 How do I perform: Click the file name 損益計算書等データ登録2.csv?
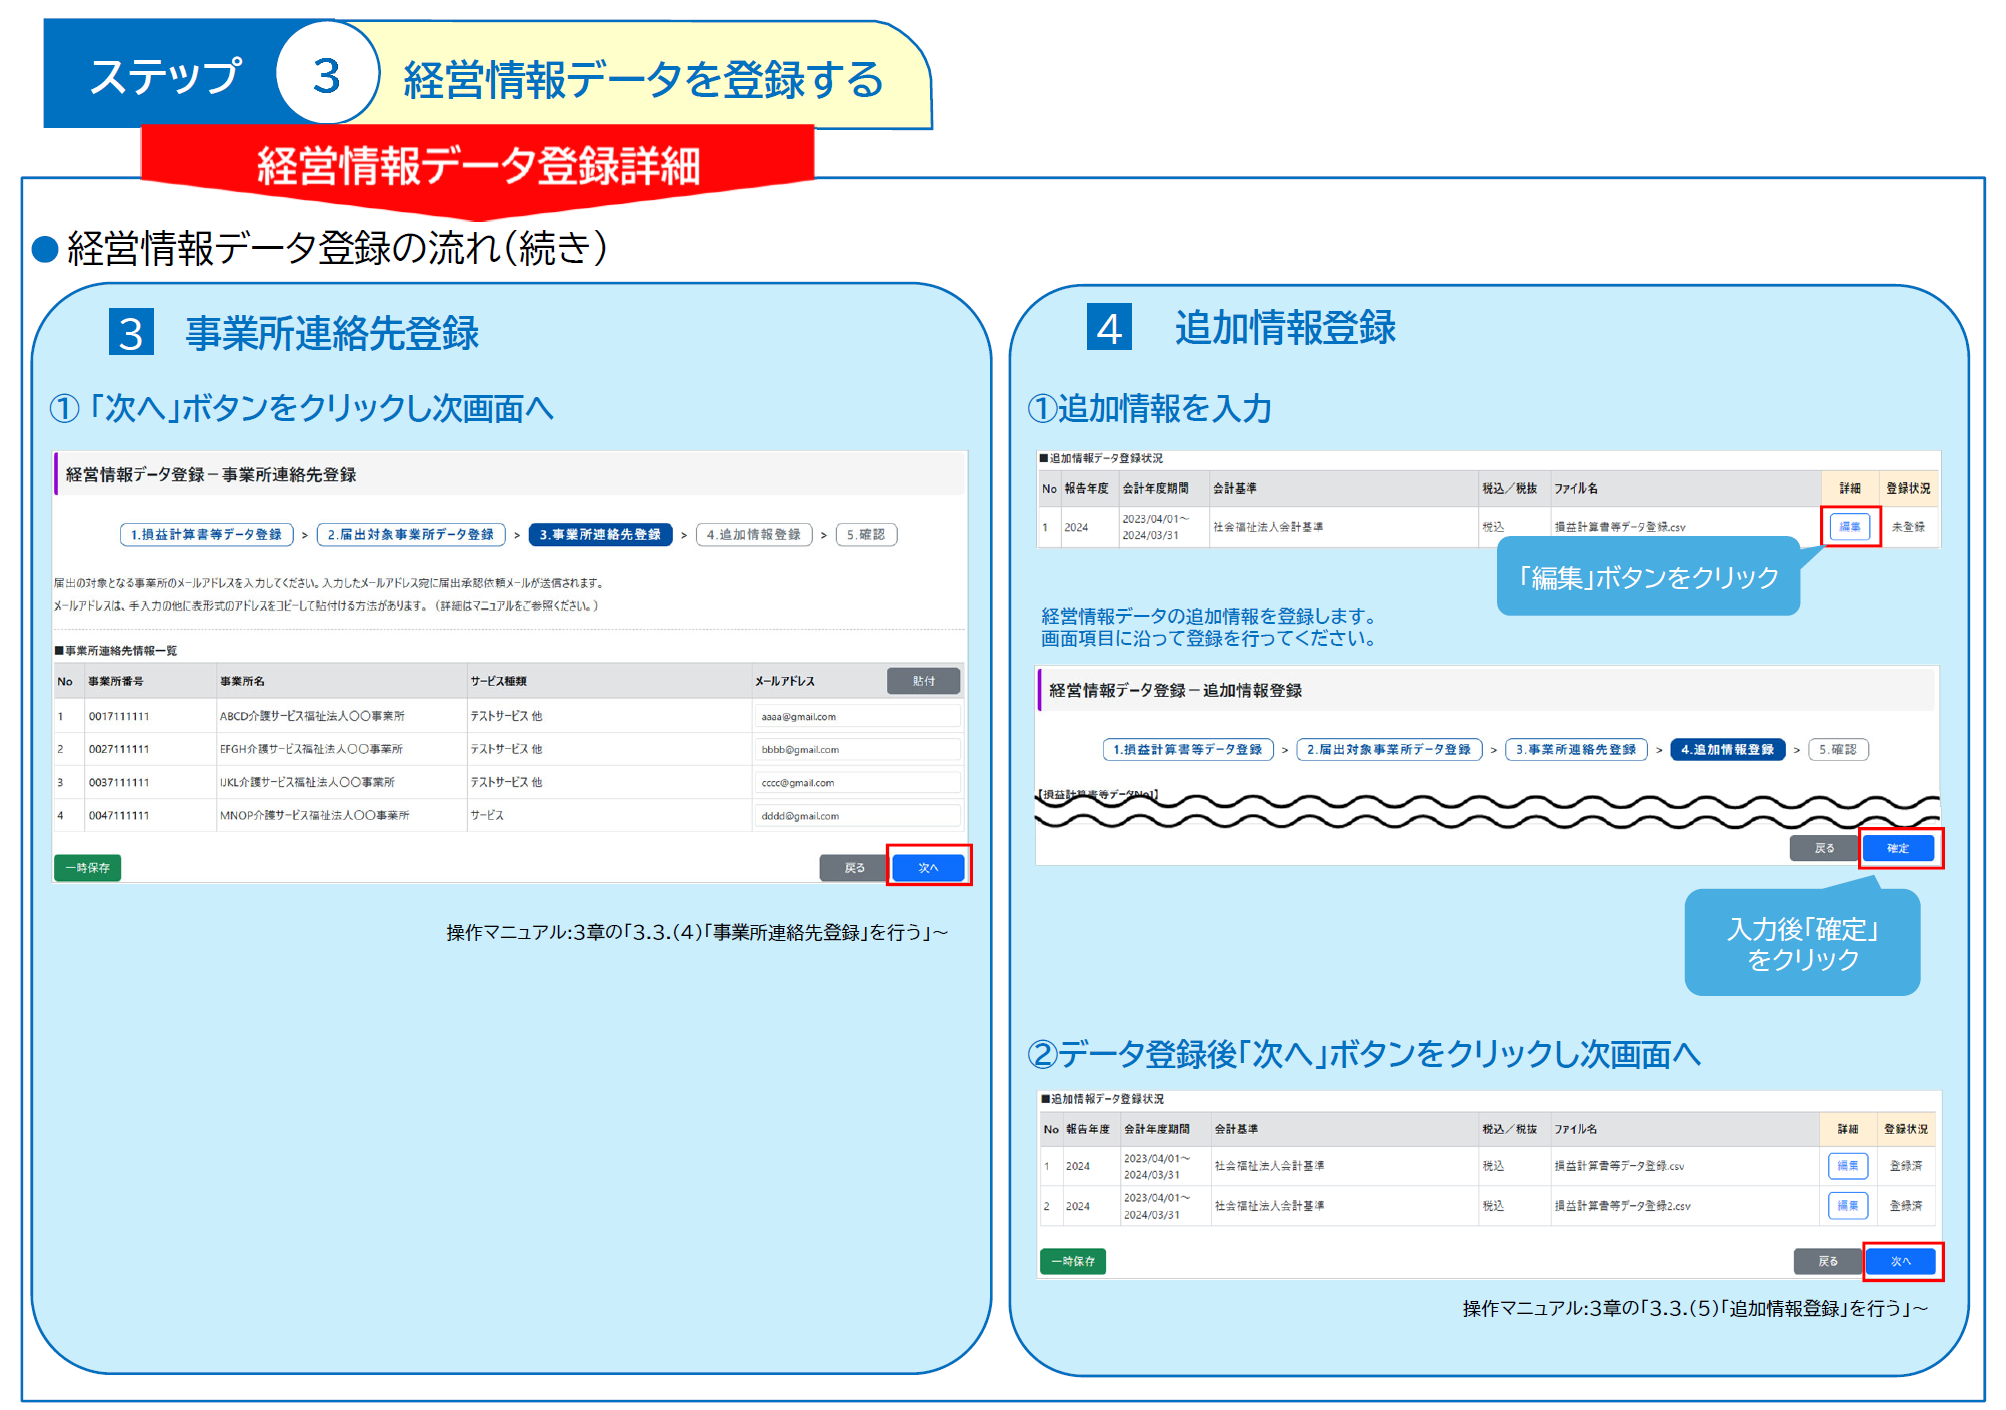(1622, 1206)
